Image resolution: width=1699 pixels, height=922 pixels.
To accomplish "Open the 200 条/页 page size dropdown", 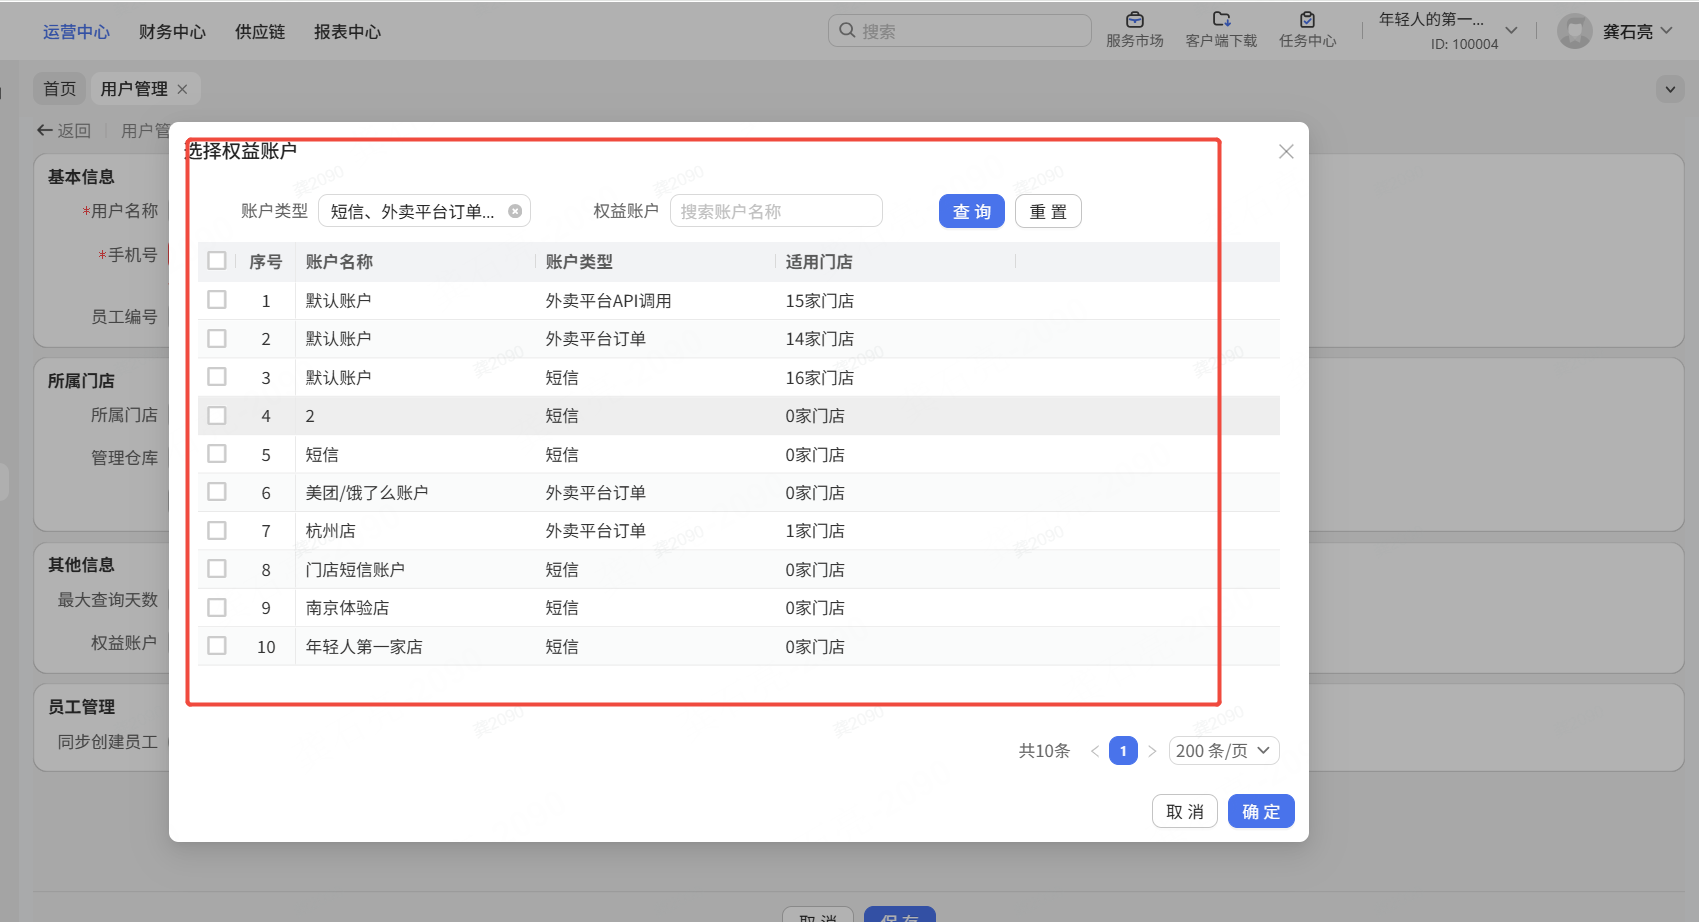I will (x=1225, y=751).
